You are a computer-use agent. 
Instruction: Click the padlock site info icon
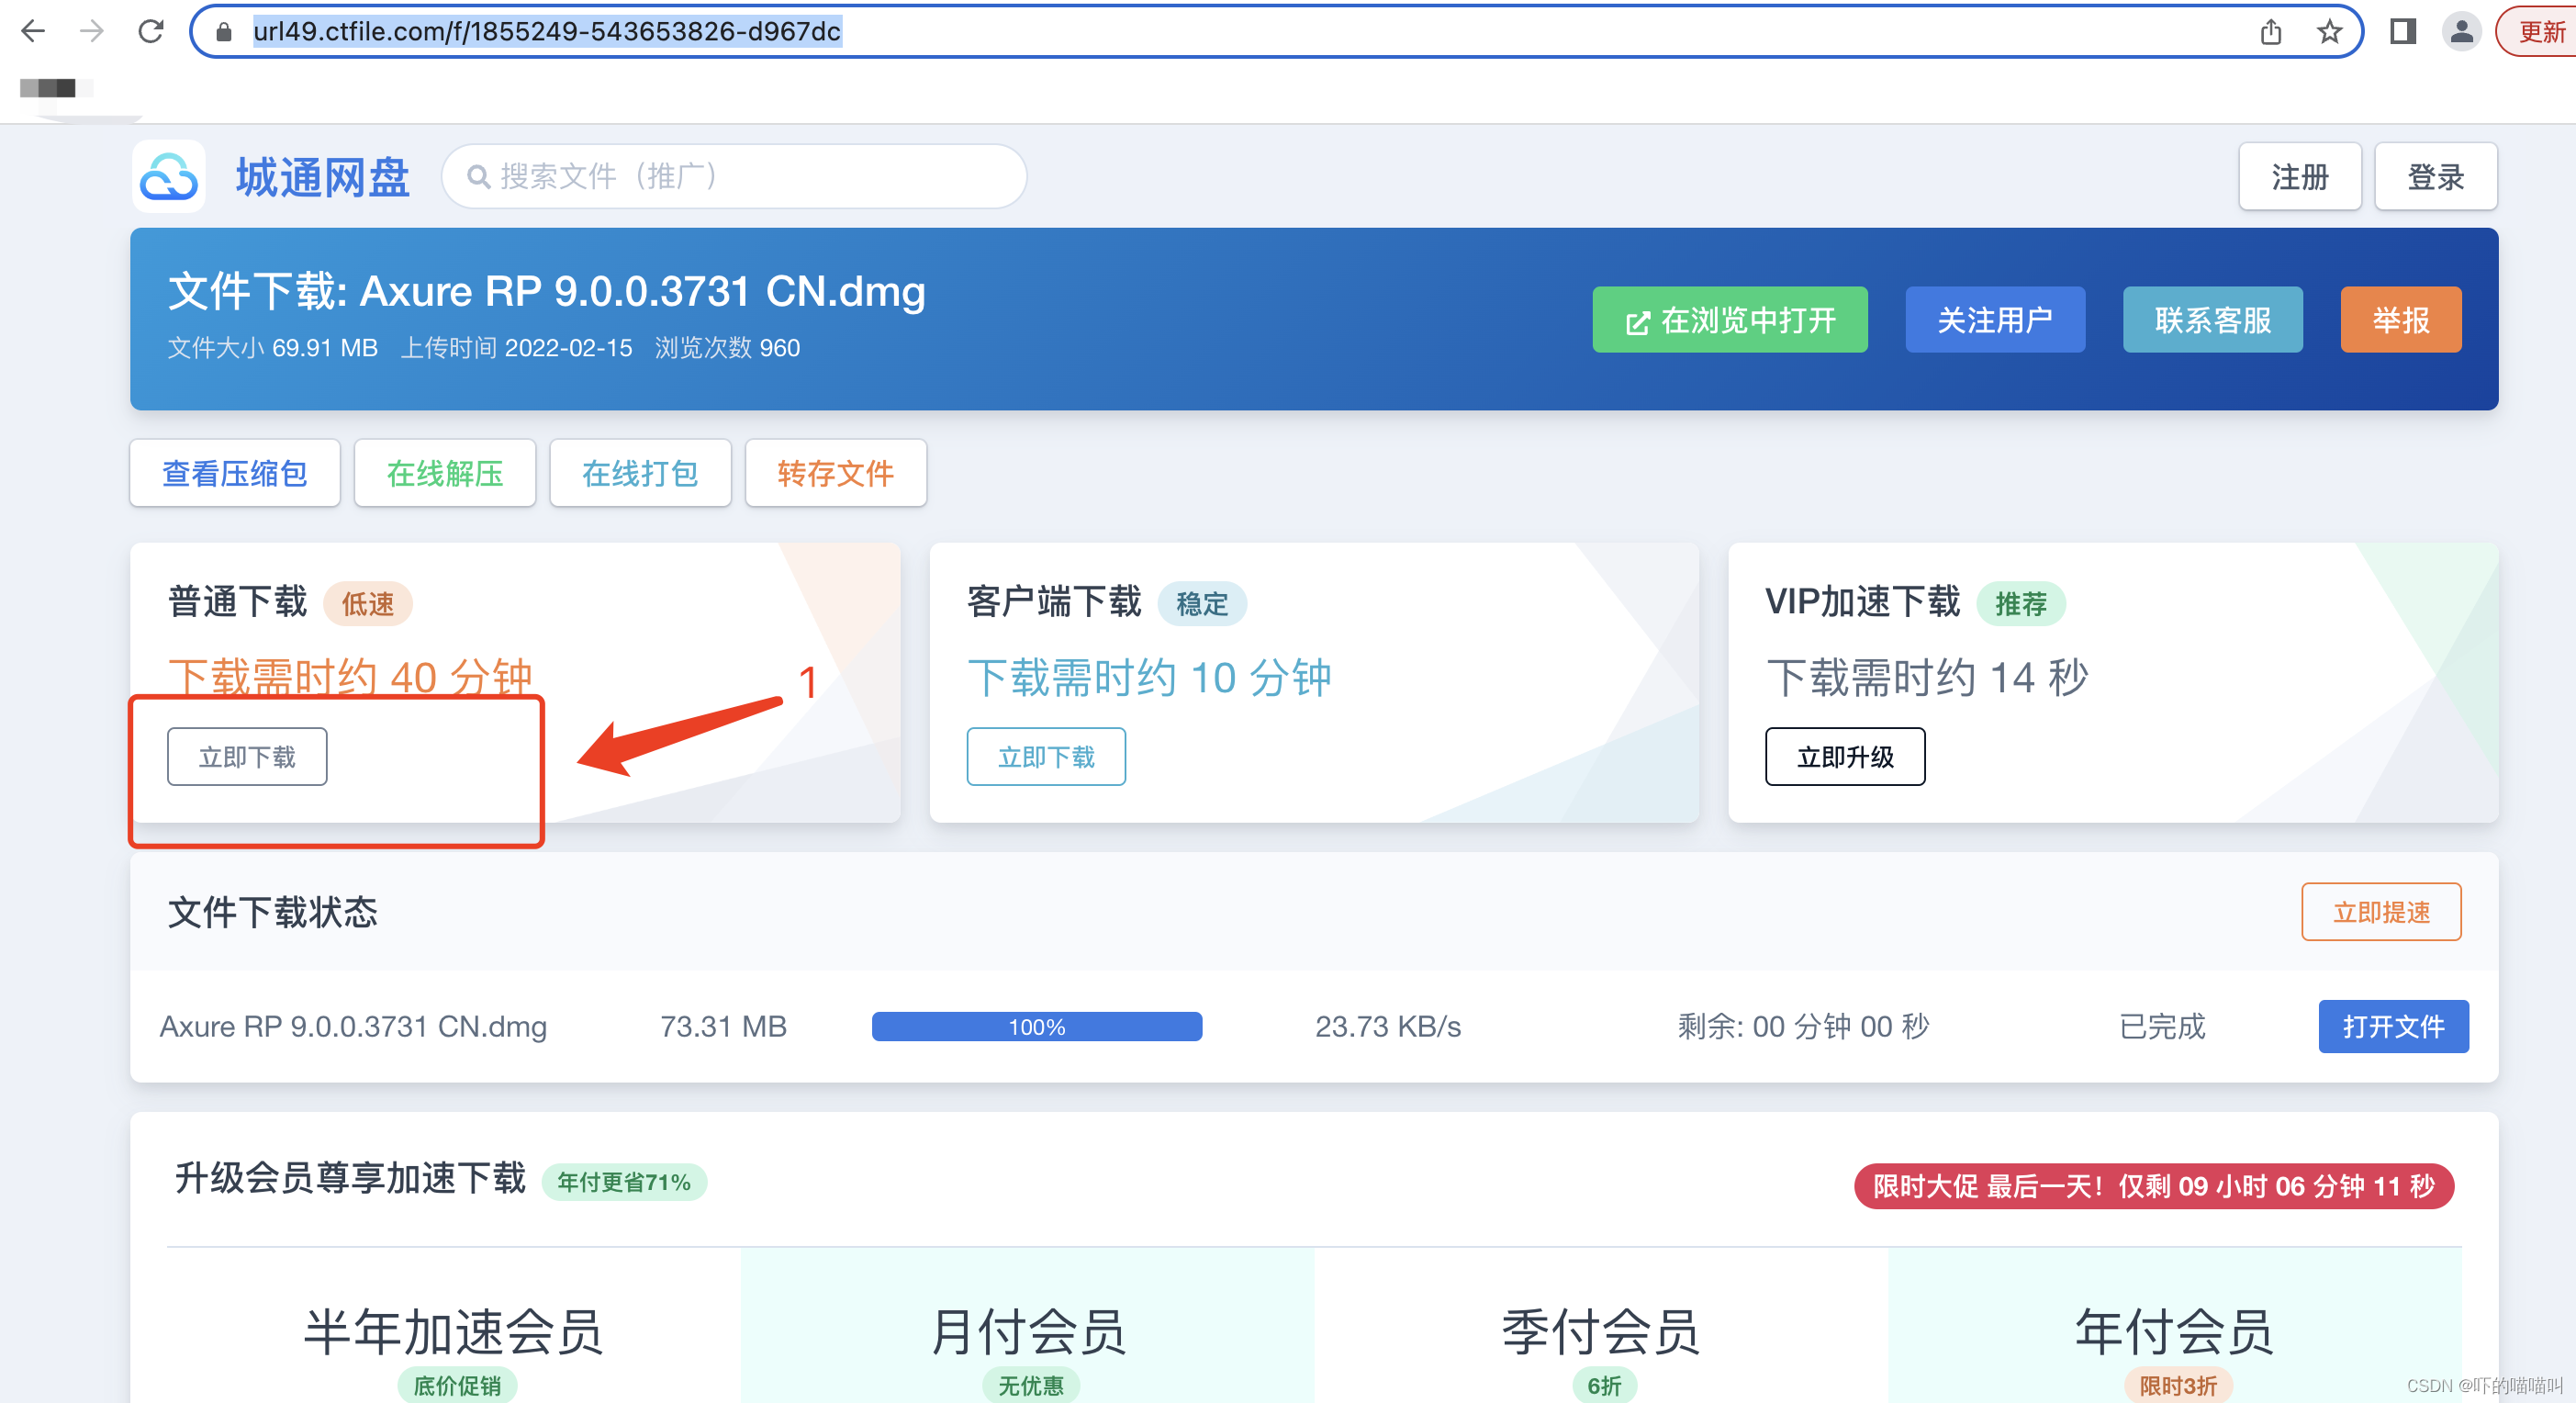[224, 32]
